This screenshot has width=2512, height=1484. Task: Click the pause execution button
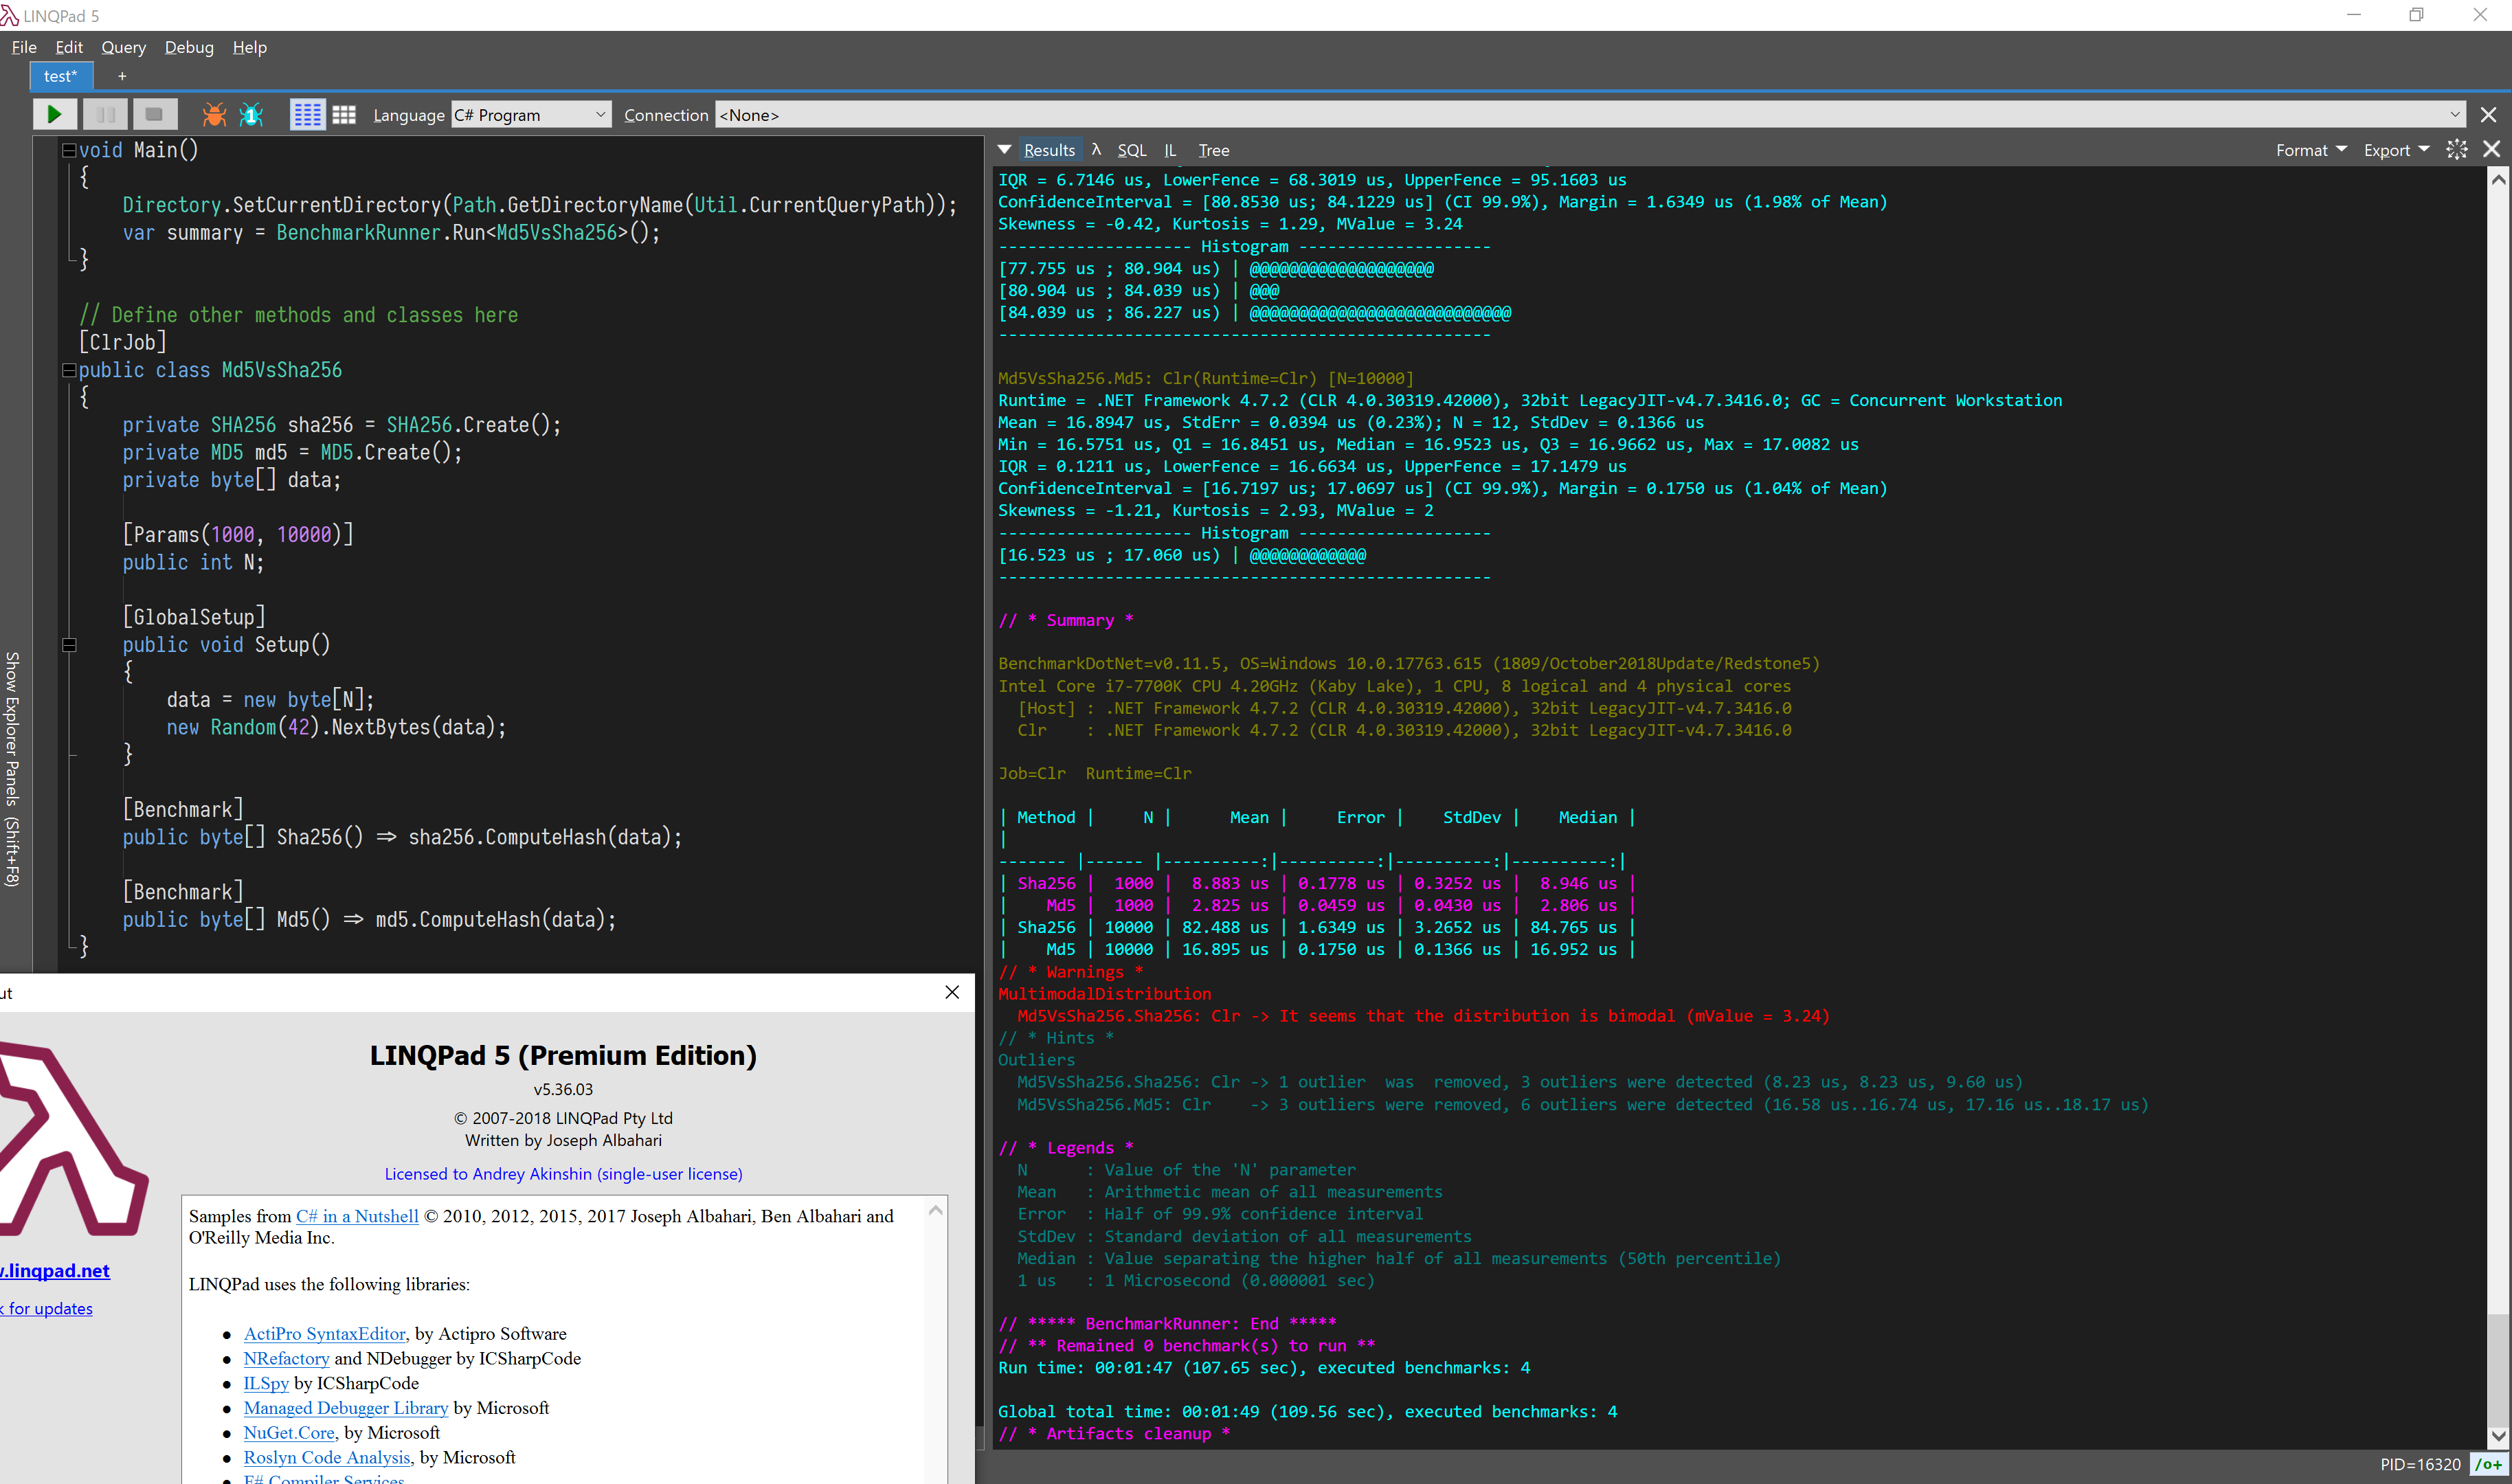[105, 114]
